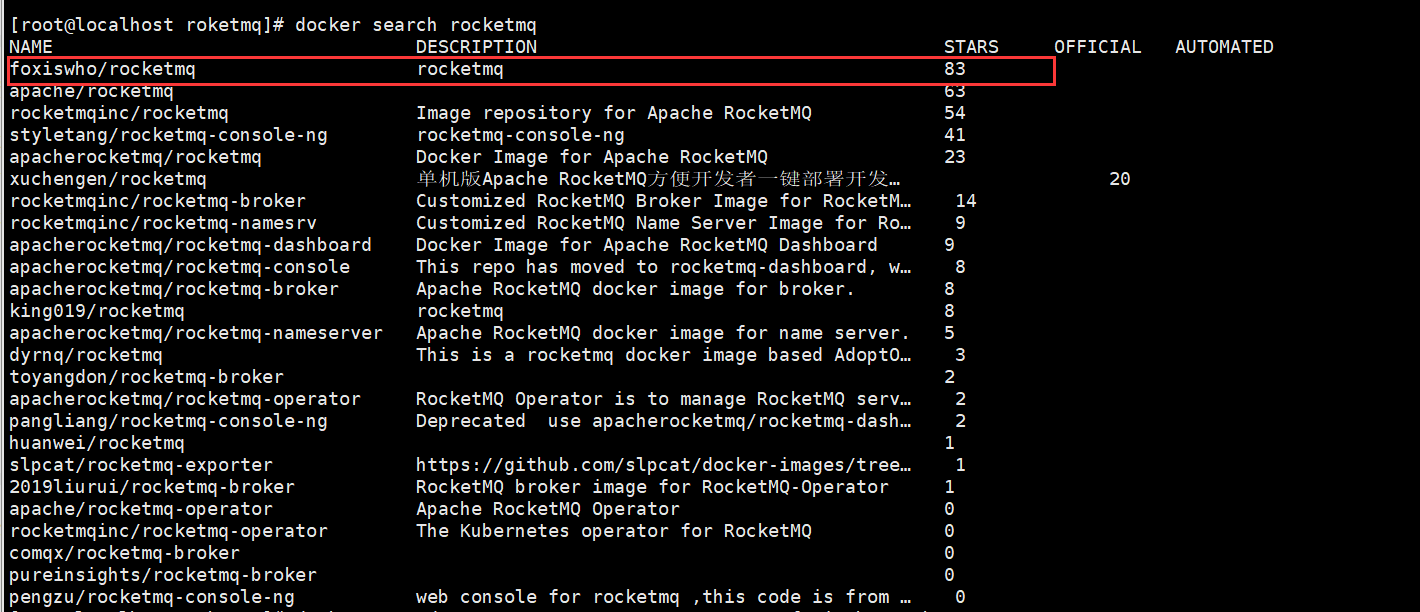Select xuchengen/rocketmq image name
Viewport: 1420px width, 612px height.
(x=108, y=179)
